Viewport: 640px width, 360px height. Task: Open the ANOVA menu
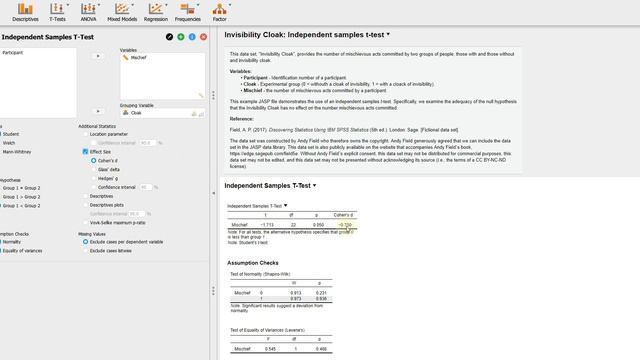coord(88,12)
